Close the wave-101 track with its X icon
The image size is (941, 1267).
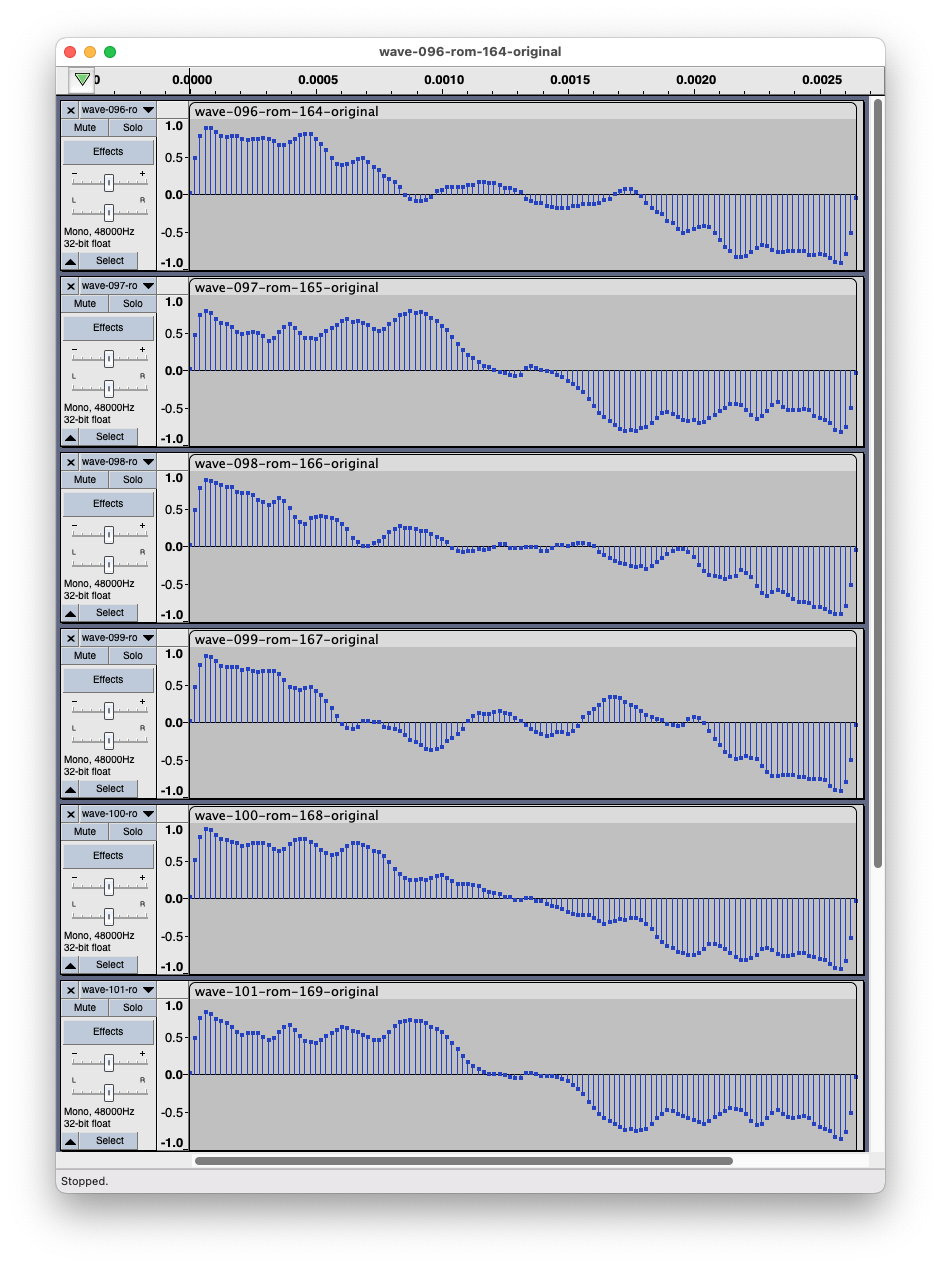point(71,990)
